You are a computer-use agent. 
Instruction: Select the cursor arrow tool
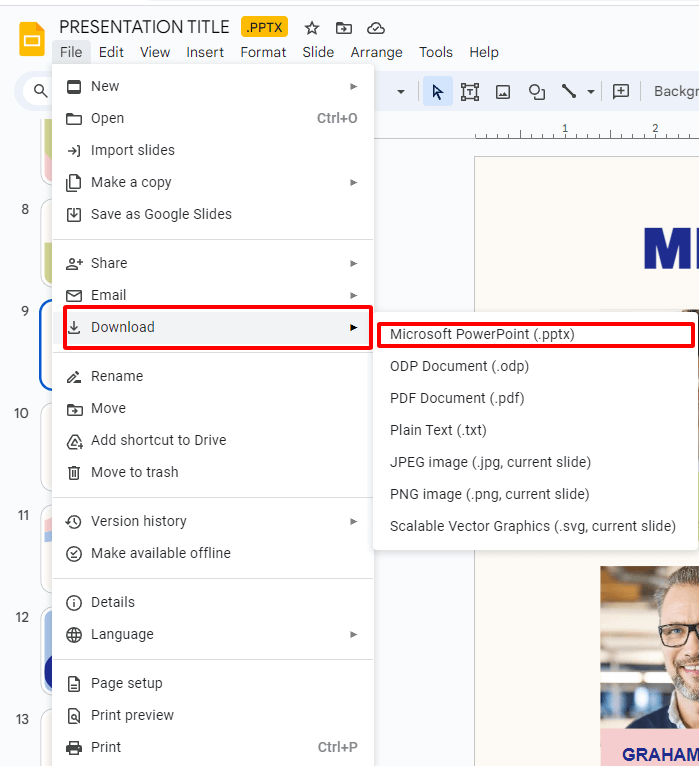437,91
